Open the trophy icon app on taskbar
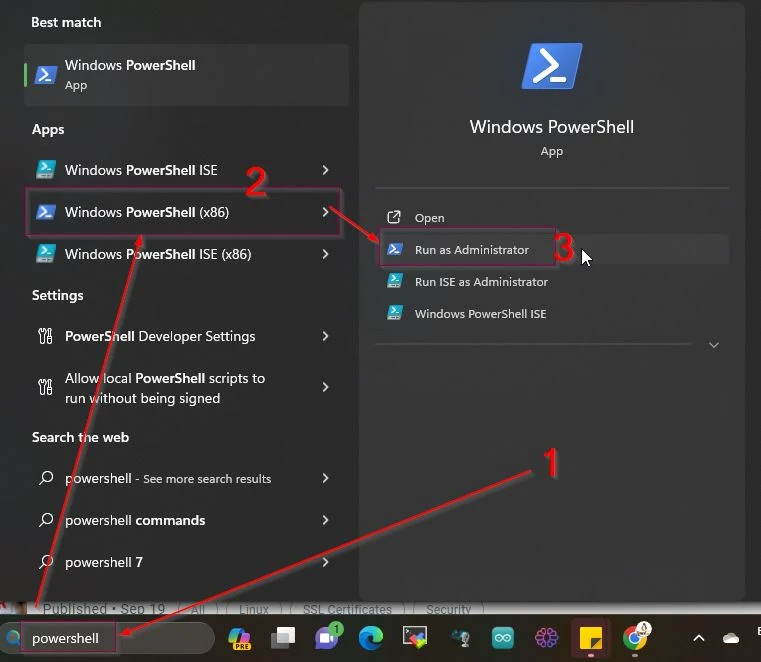Viewport: 761px width, 662px height. click(x=460, y=638)
